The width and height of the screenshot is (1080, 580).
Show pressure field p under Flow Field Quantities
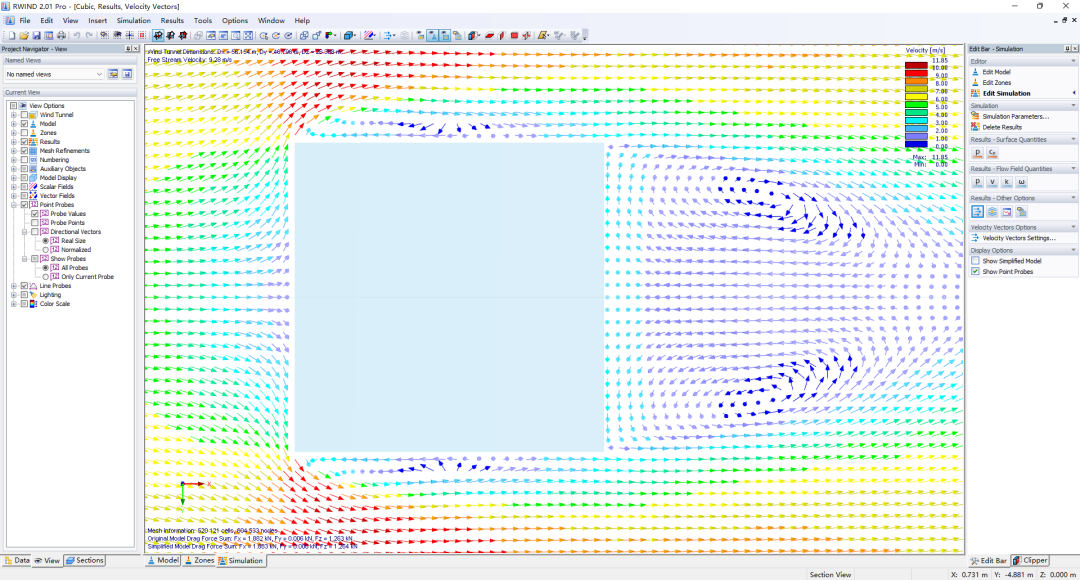coord(977,182)
